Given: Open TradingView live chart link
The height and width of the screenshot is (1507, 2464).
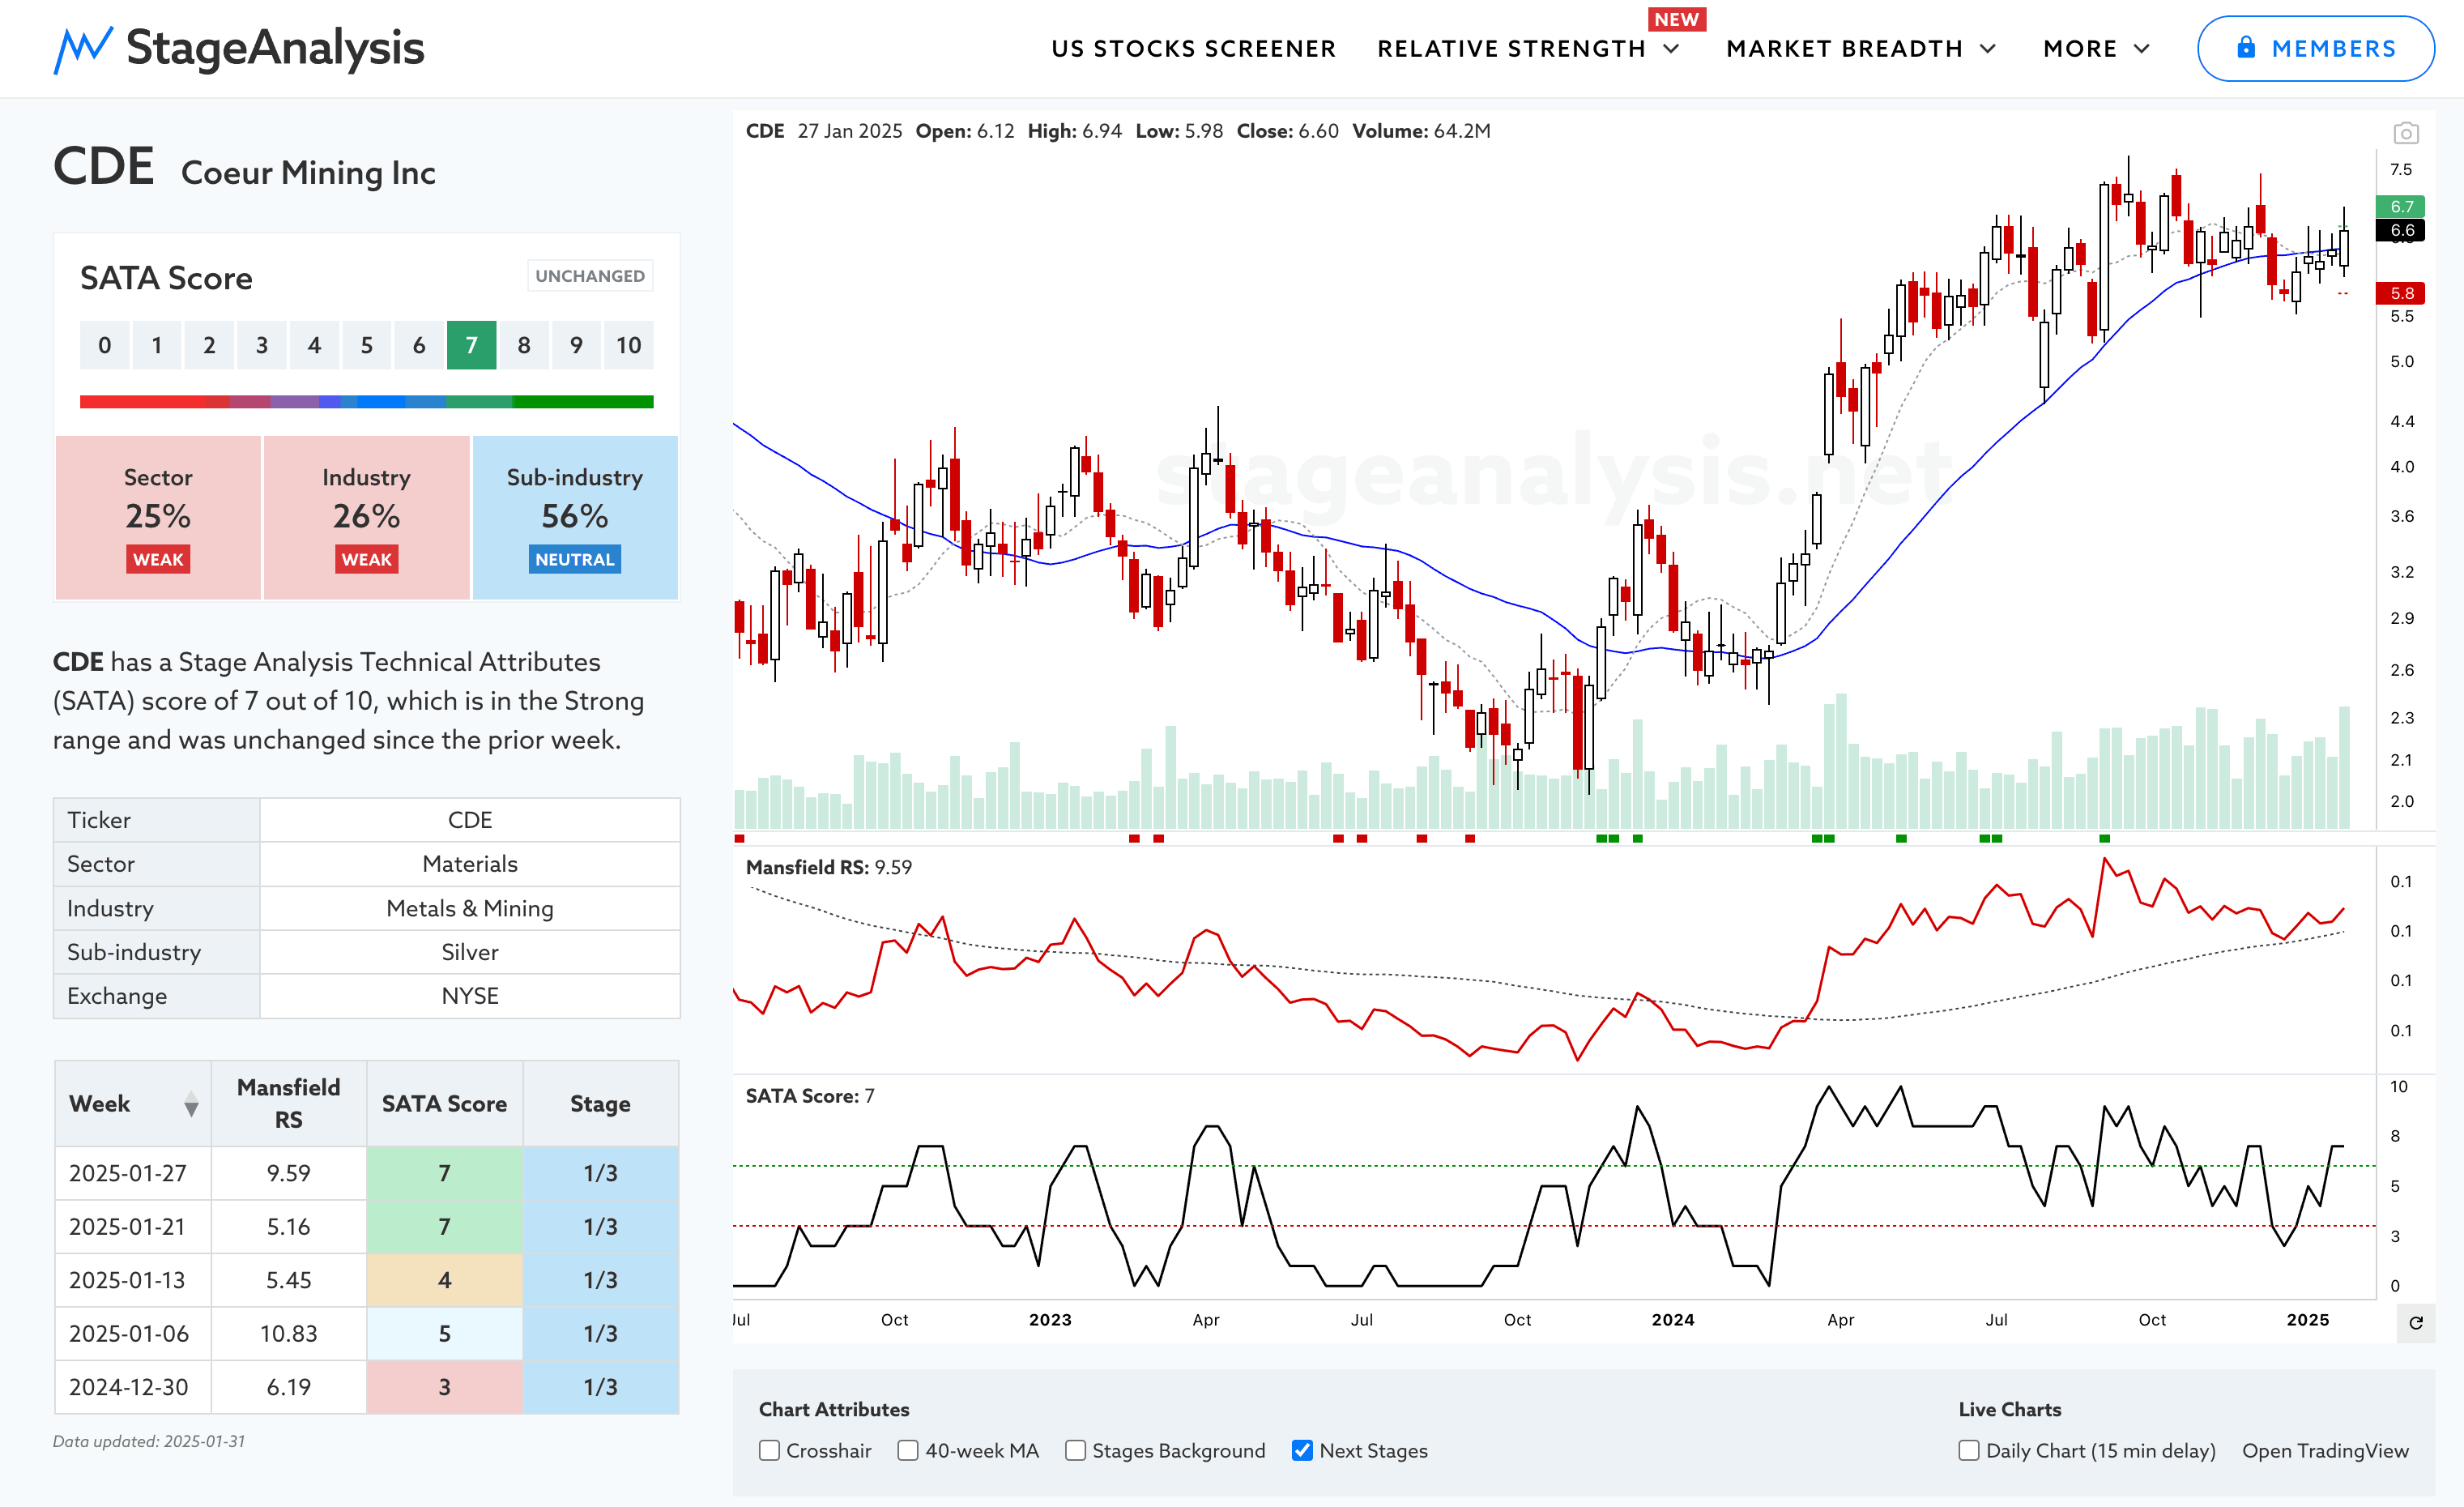Looking at the screenshot, I should [2325, 1450].
